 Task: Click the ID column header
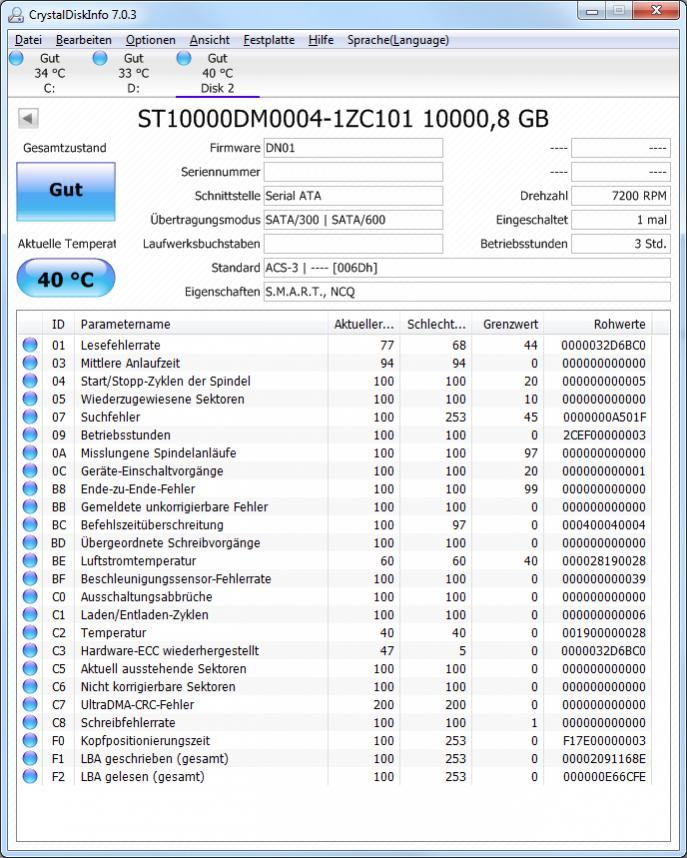[58, 324]
